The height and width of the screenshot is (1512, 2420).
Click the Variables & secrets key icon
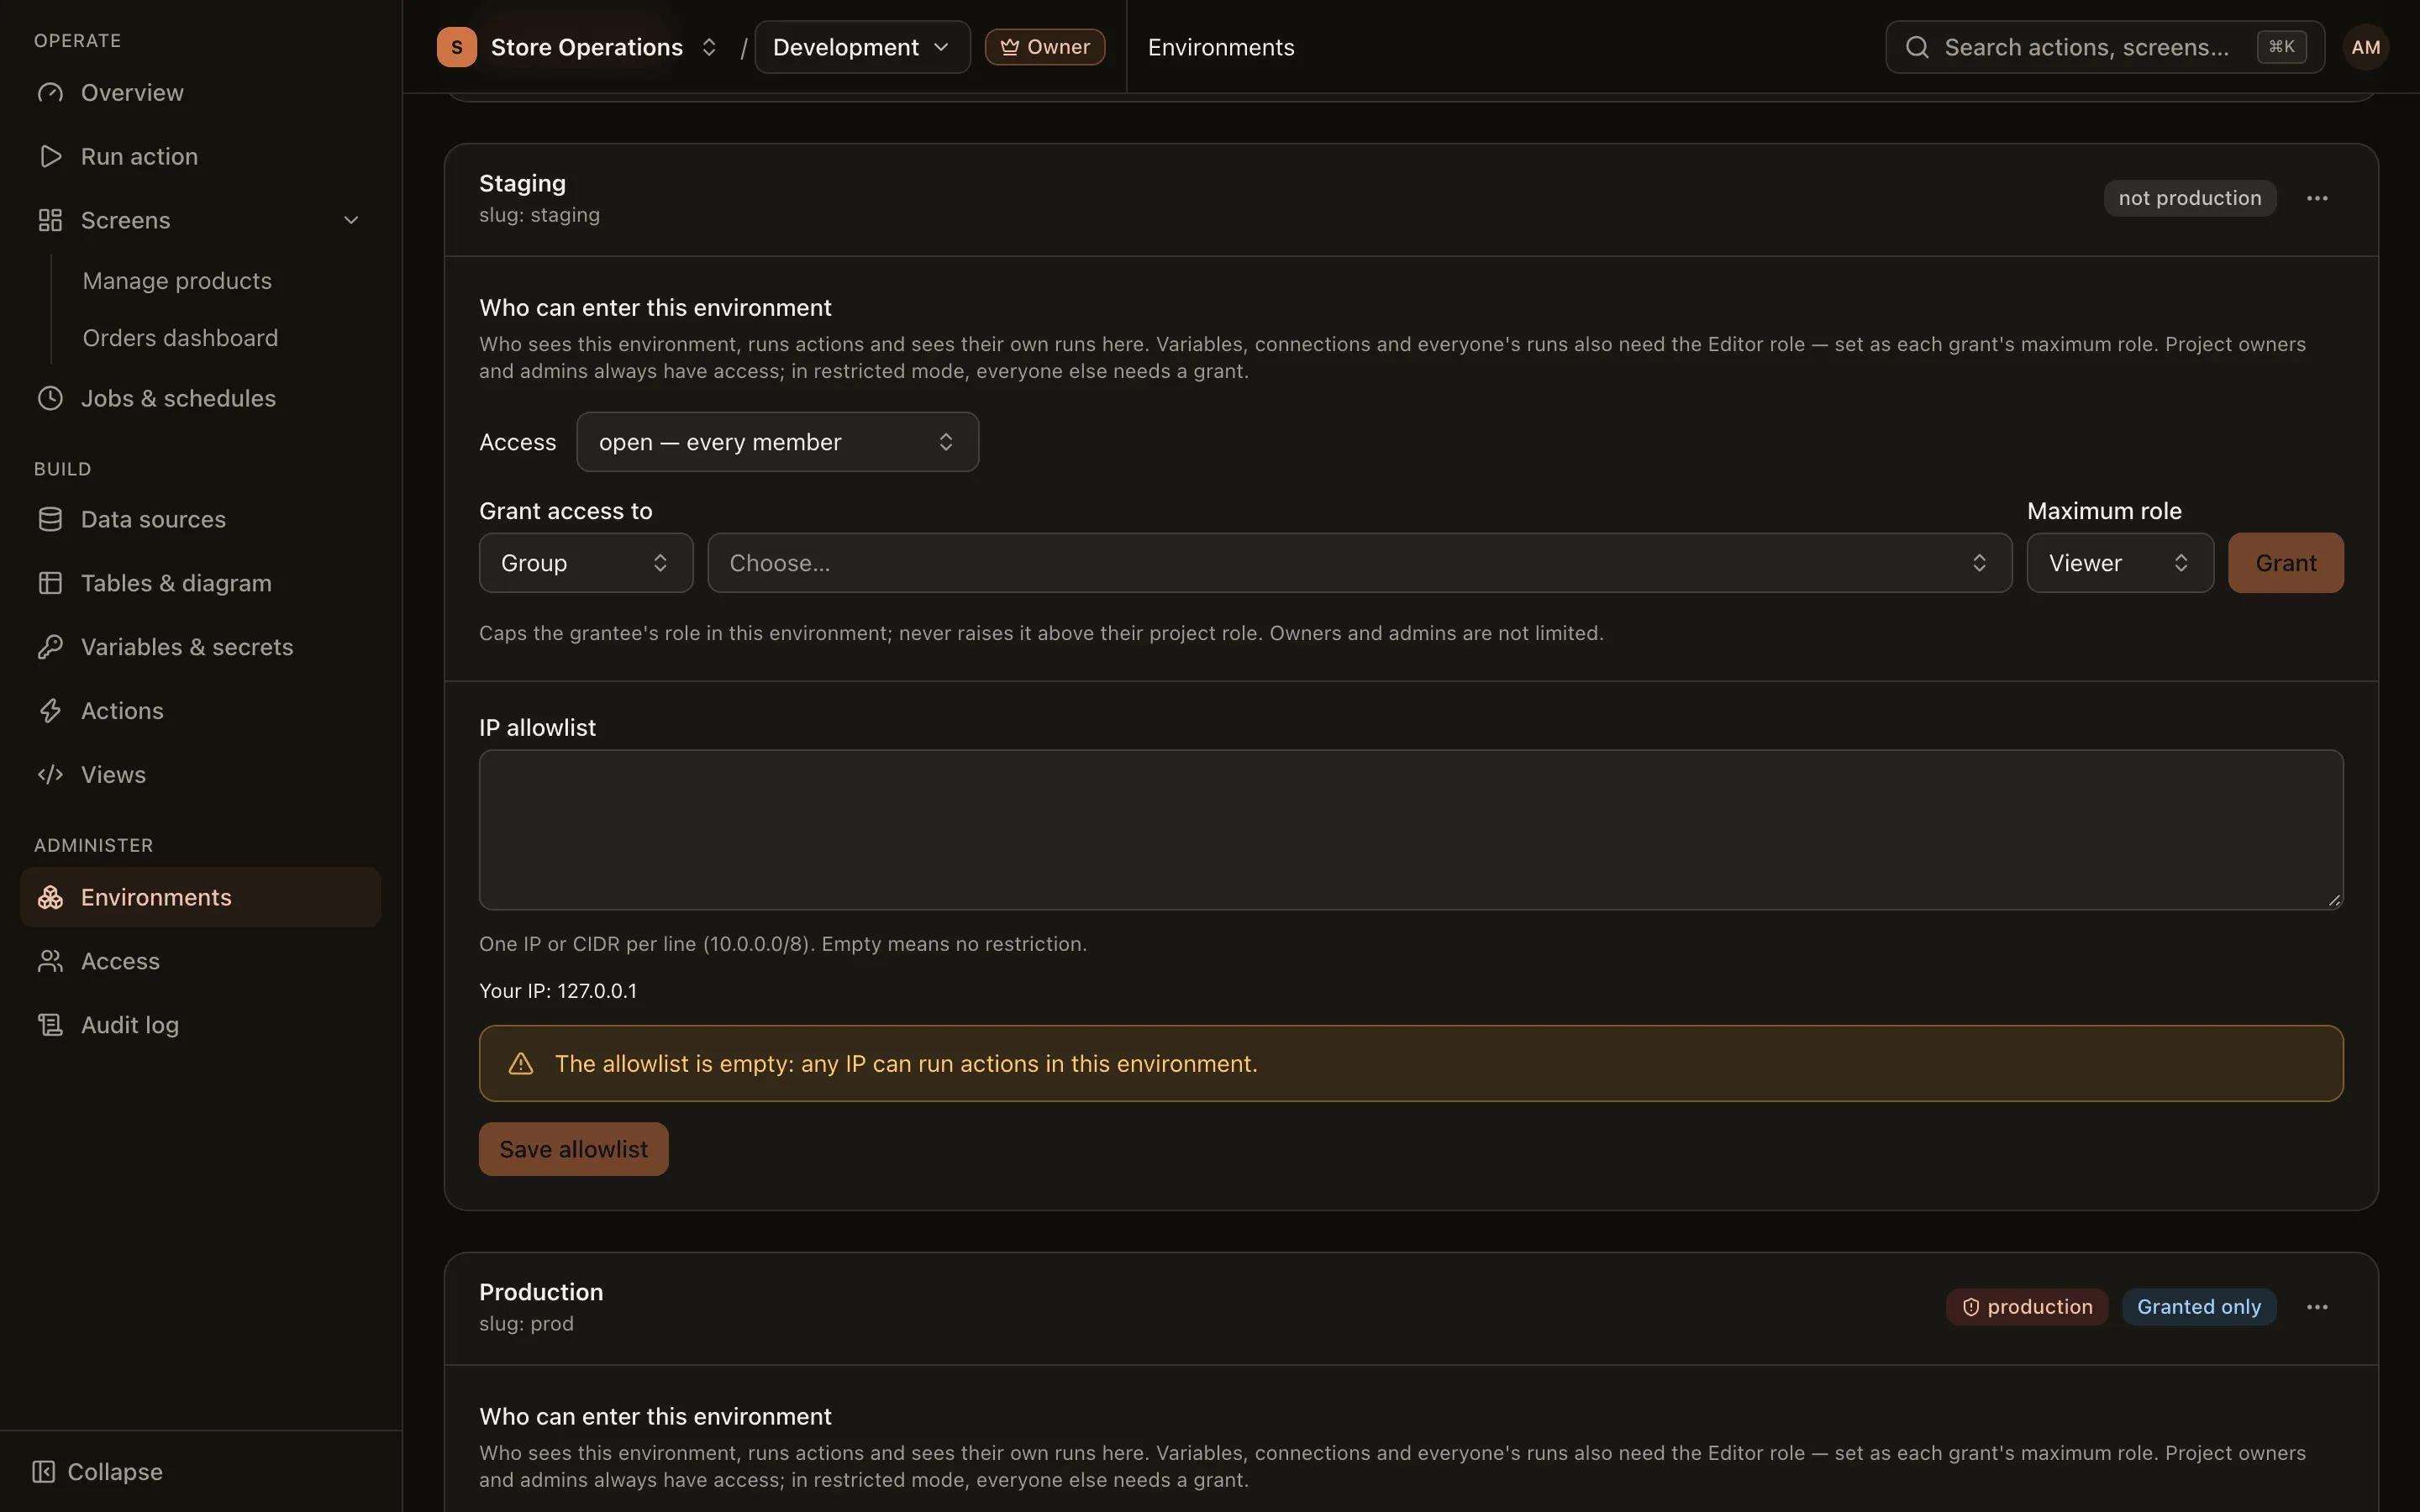click(50, 647)
